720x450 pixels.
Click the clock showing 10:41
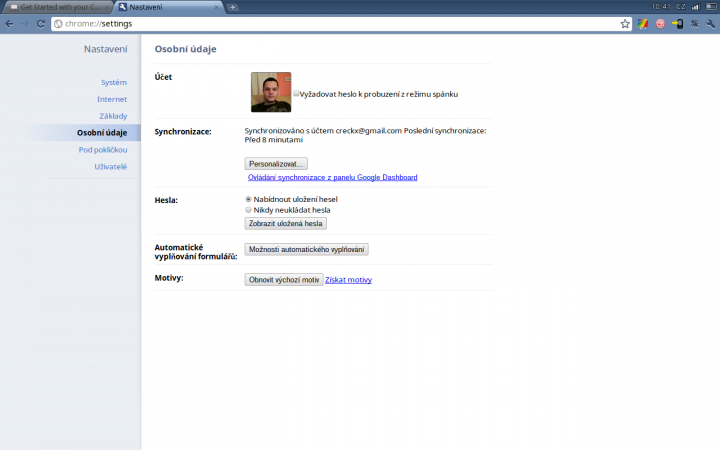pos(661,7)
